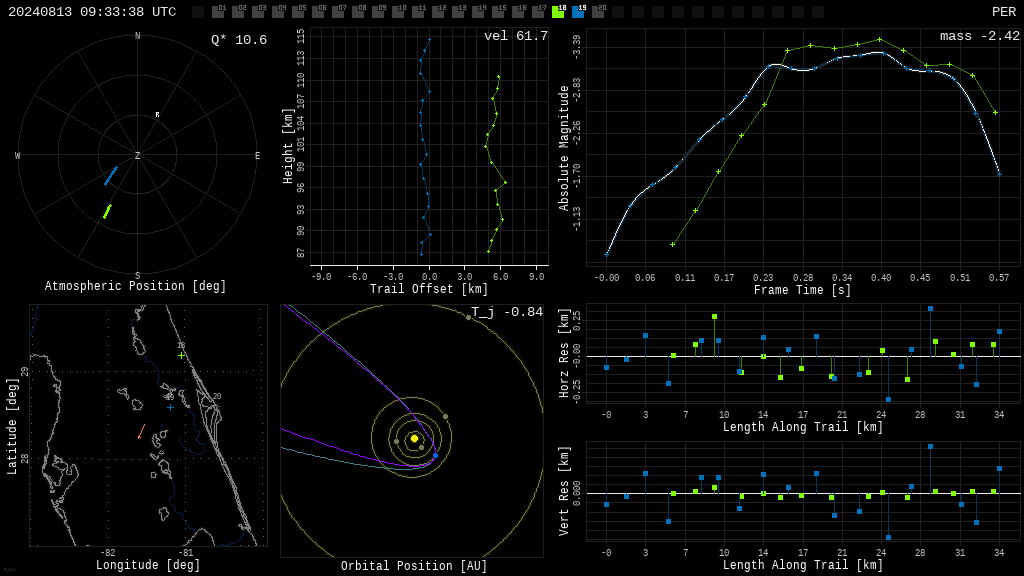Click the gray station 10 indicator square
The height and width of the screenshot is (576, 1024).
click(398, 12)
